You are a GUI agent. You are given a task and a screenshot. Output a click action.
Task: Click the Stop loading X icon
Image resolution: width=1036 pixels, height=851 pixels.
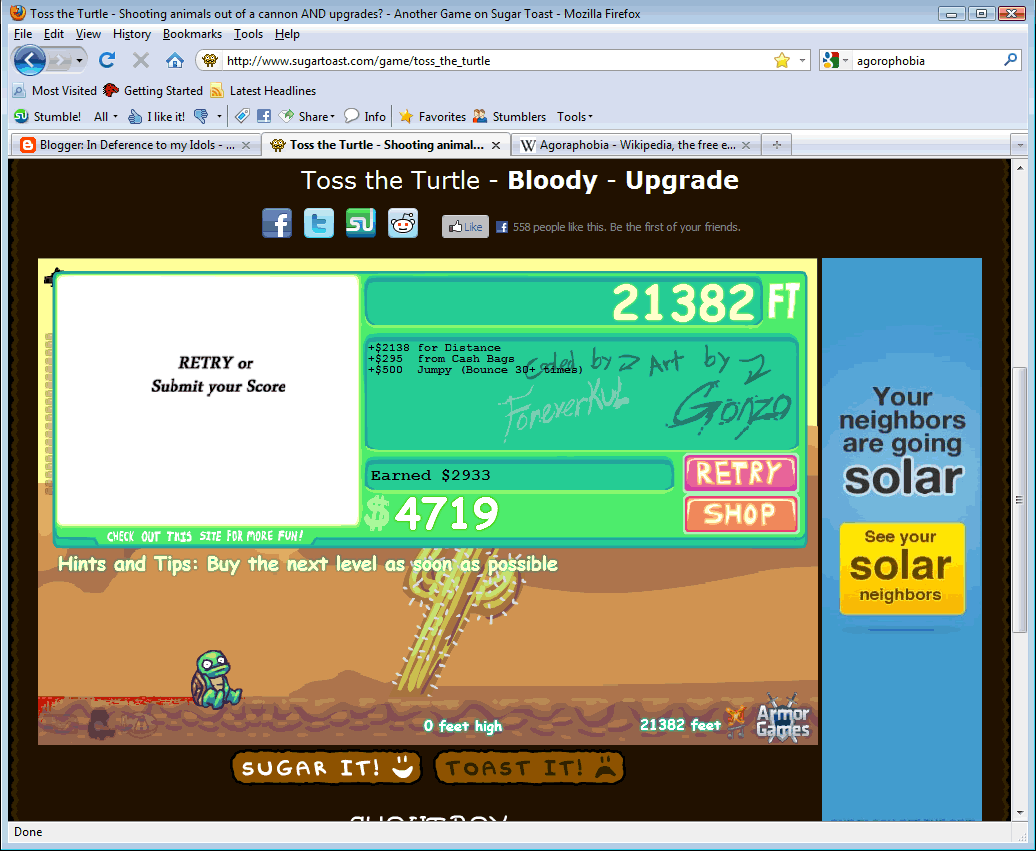[x=141, y=61]
